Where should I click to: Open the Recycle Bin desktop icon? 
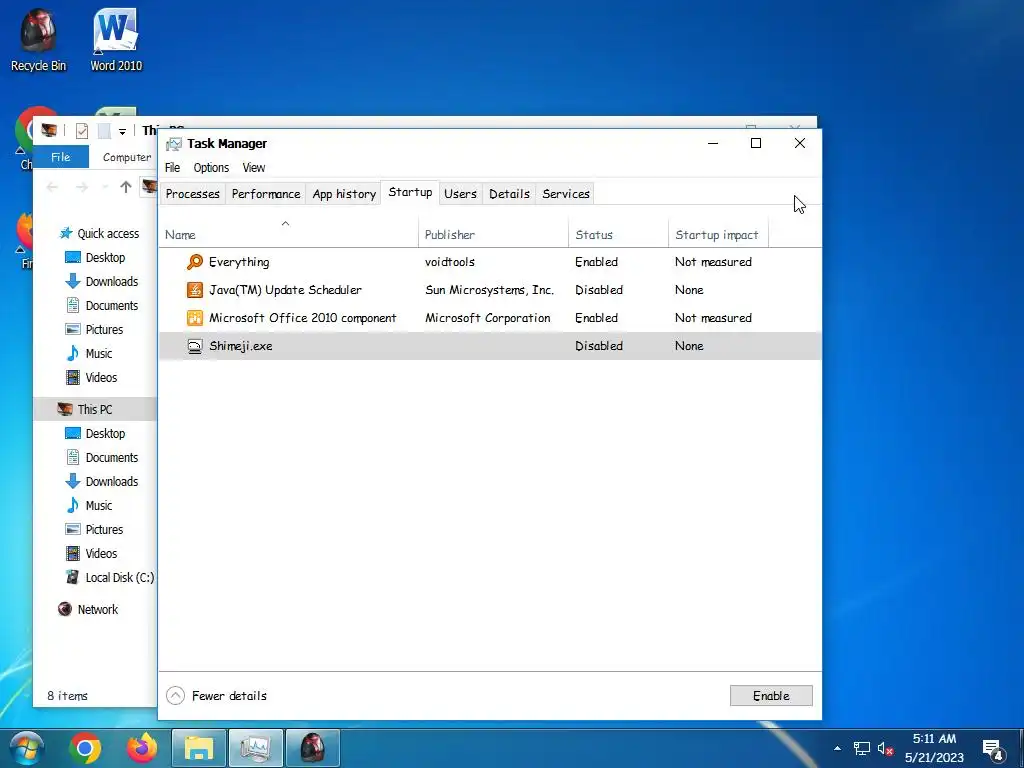pos(38,39)
